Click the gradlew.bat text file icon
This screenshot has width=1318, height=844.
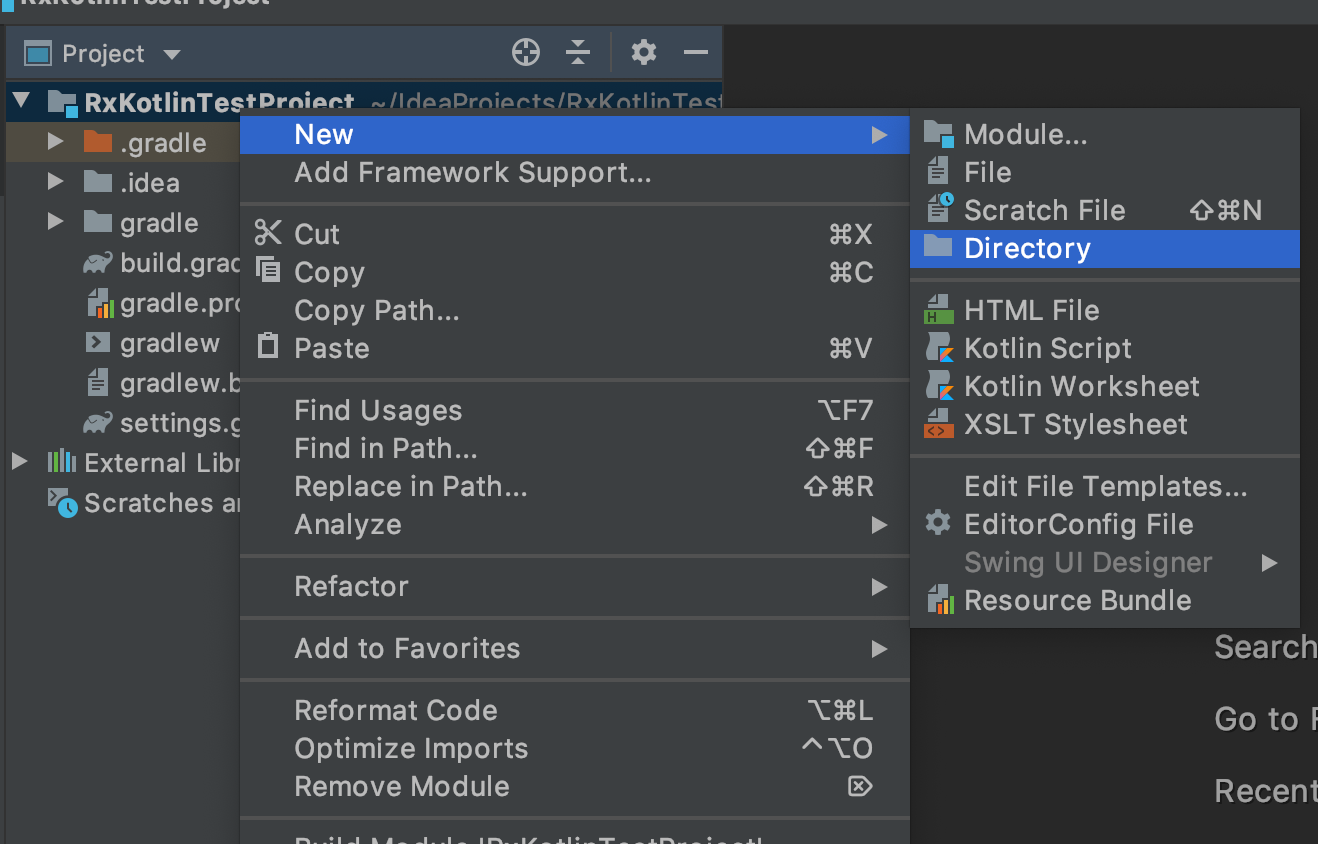(x=97, y=382)
